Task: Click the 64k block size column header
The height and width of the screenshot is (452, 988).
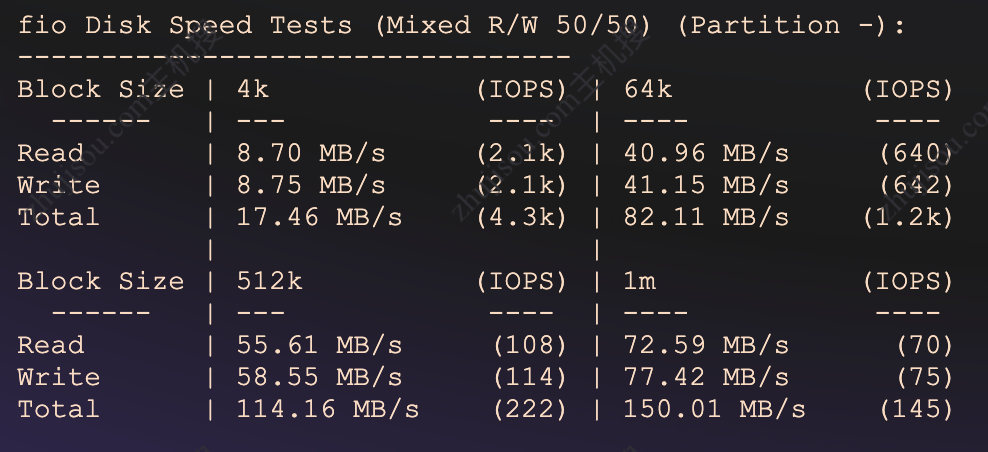Action: [x=648, y=89]
